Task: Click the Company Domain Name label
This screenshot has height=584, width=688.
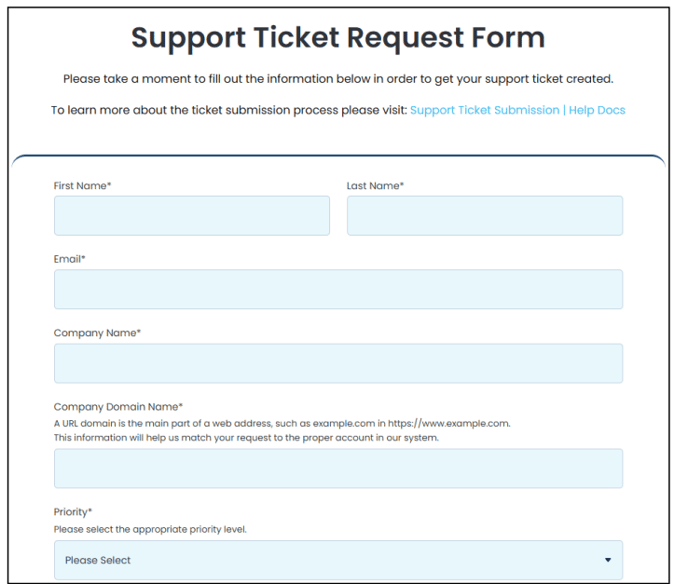Action: pos(118,407)
